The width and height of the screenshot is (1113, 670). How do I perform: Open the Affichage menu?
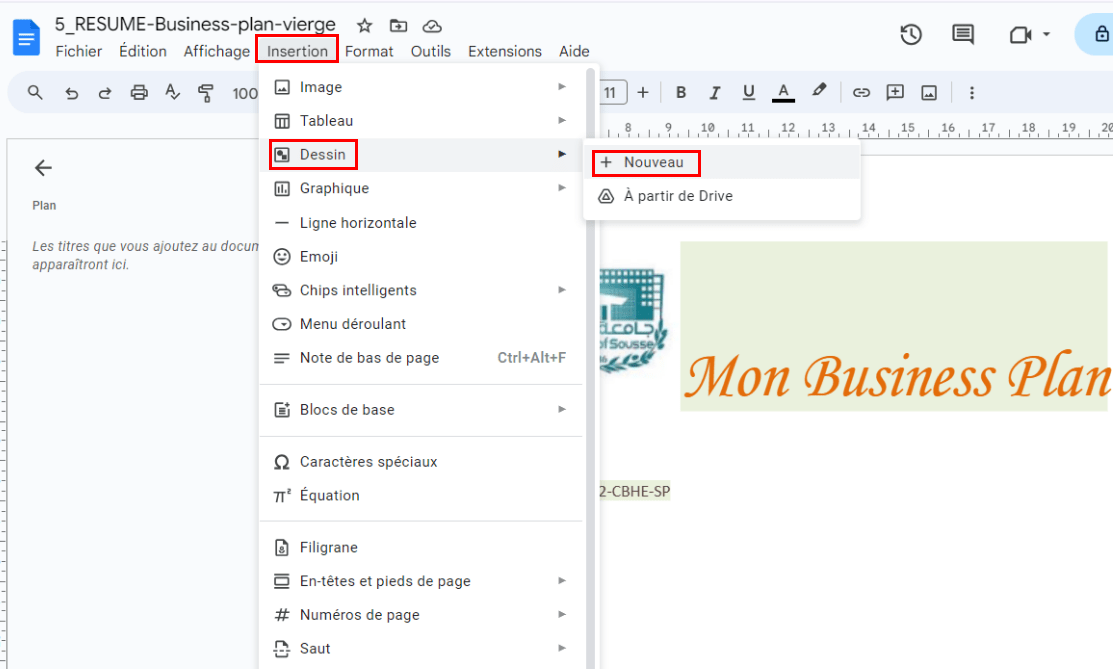coord(216,51)
